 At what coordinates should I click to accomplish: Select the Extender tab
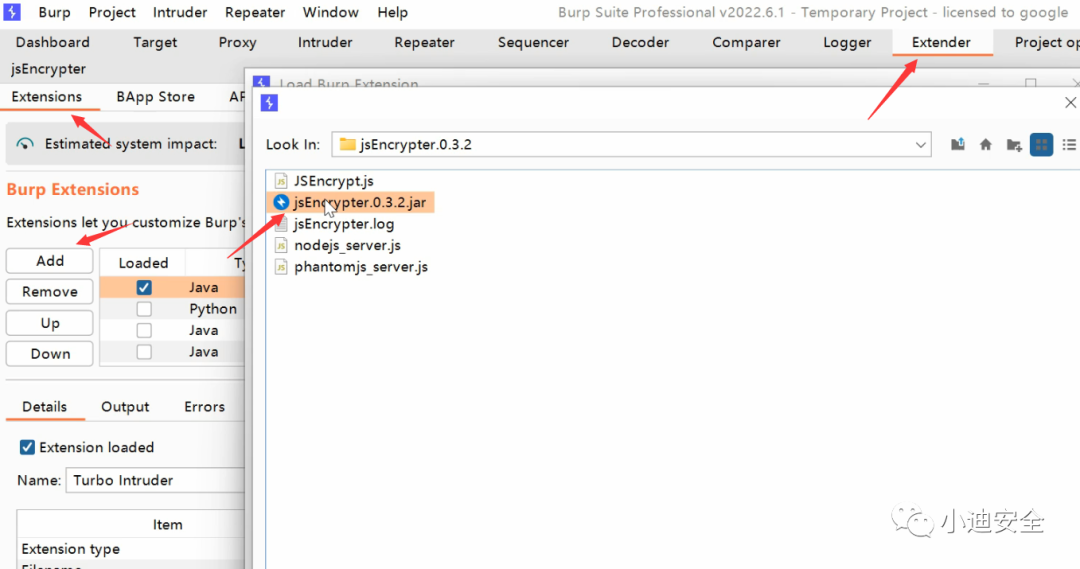[x=941, y=42]
